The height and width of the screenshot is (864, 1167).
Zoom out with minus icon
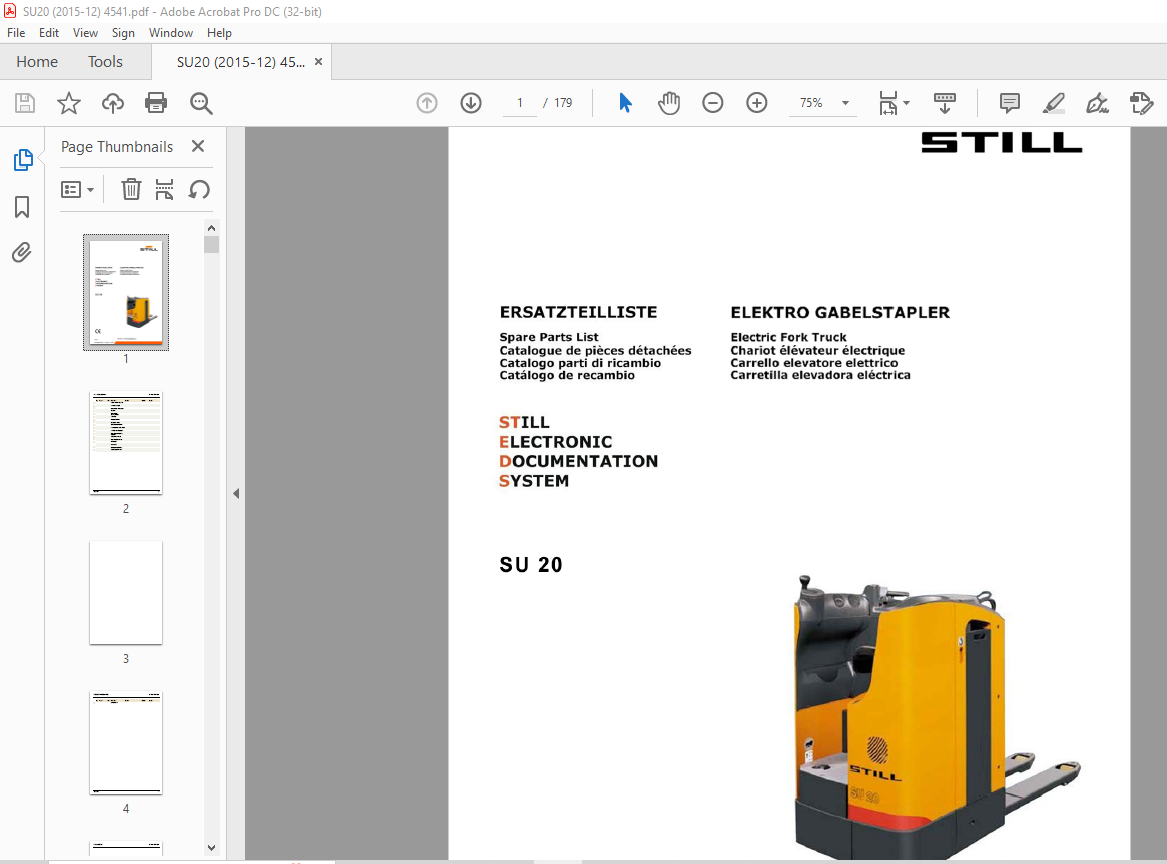tap(712, 103)
